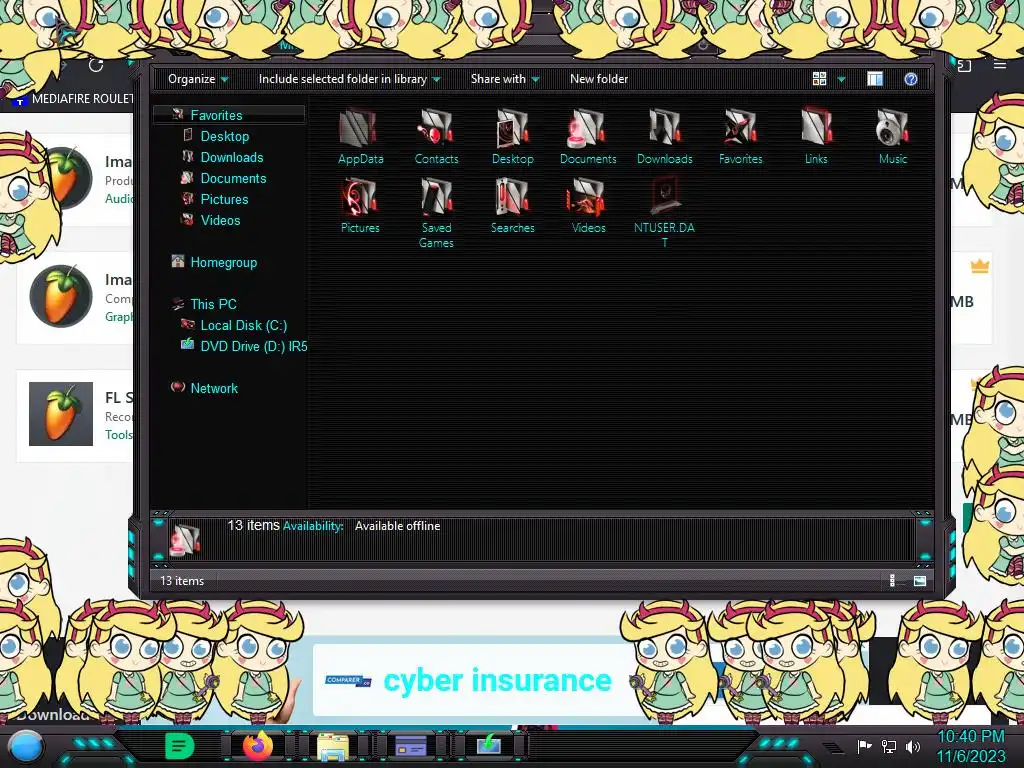Open Local Disk (C:) in navigation pane

pyautogui.click(x=243, y=325)
